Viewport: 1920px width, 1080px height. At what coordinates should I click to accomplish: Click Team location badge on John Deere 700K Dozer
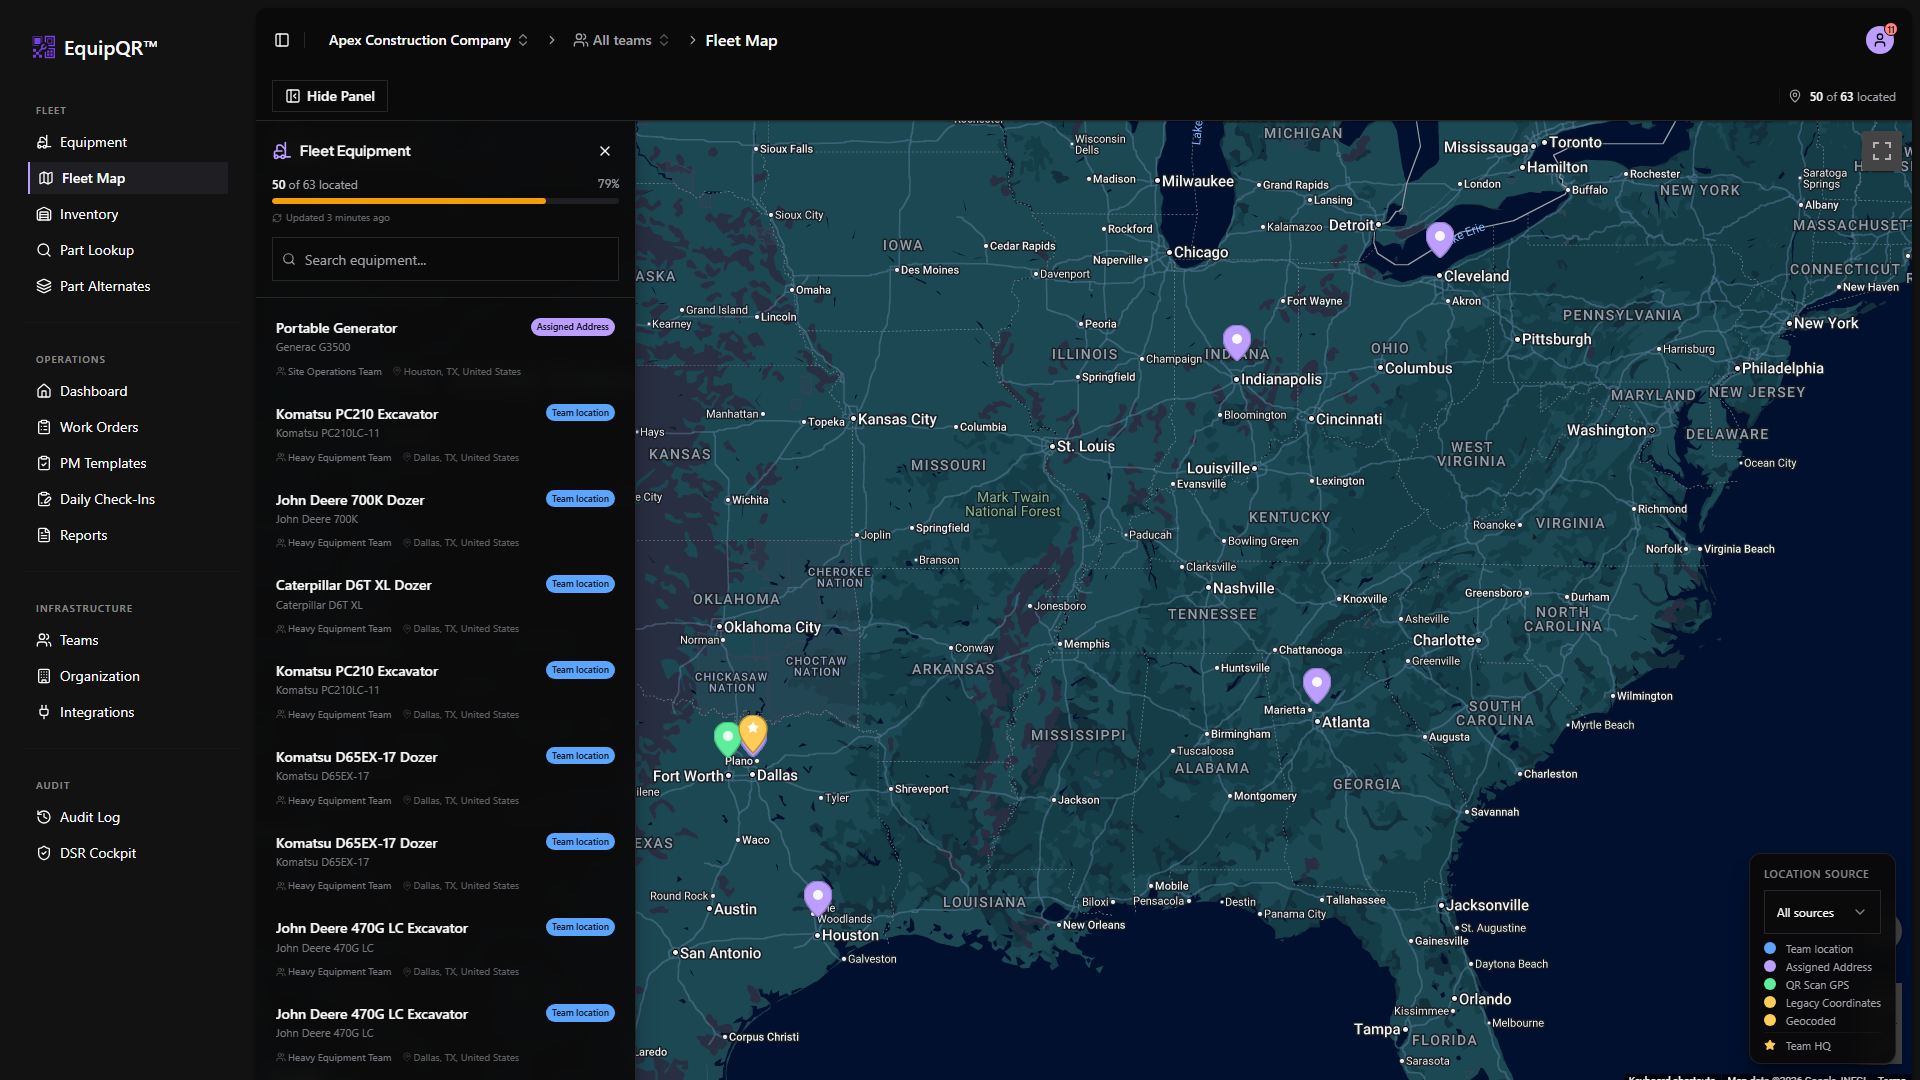tap(580, 499)
